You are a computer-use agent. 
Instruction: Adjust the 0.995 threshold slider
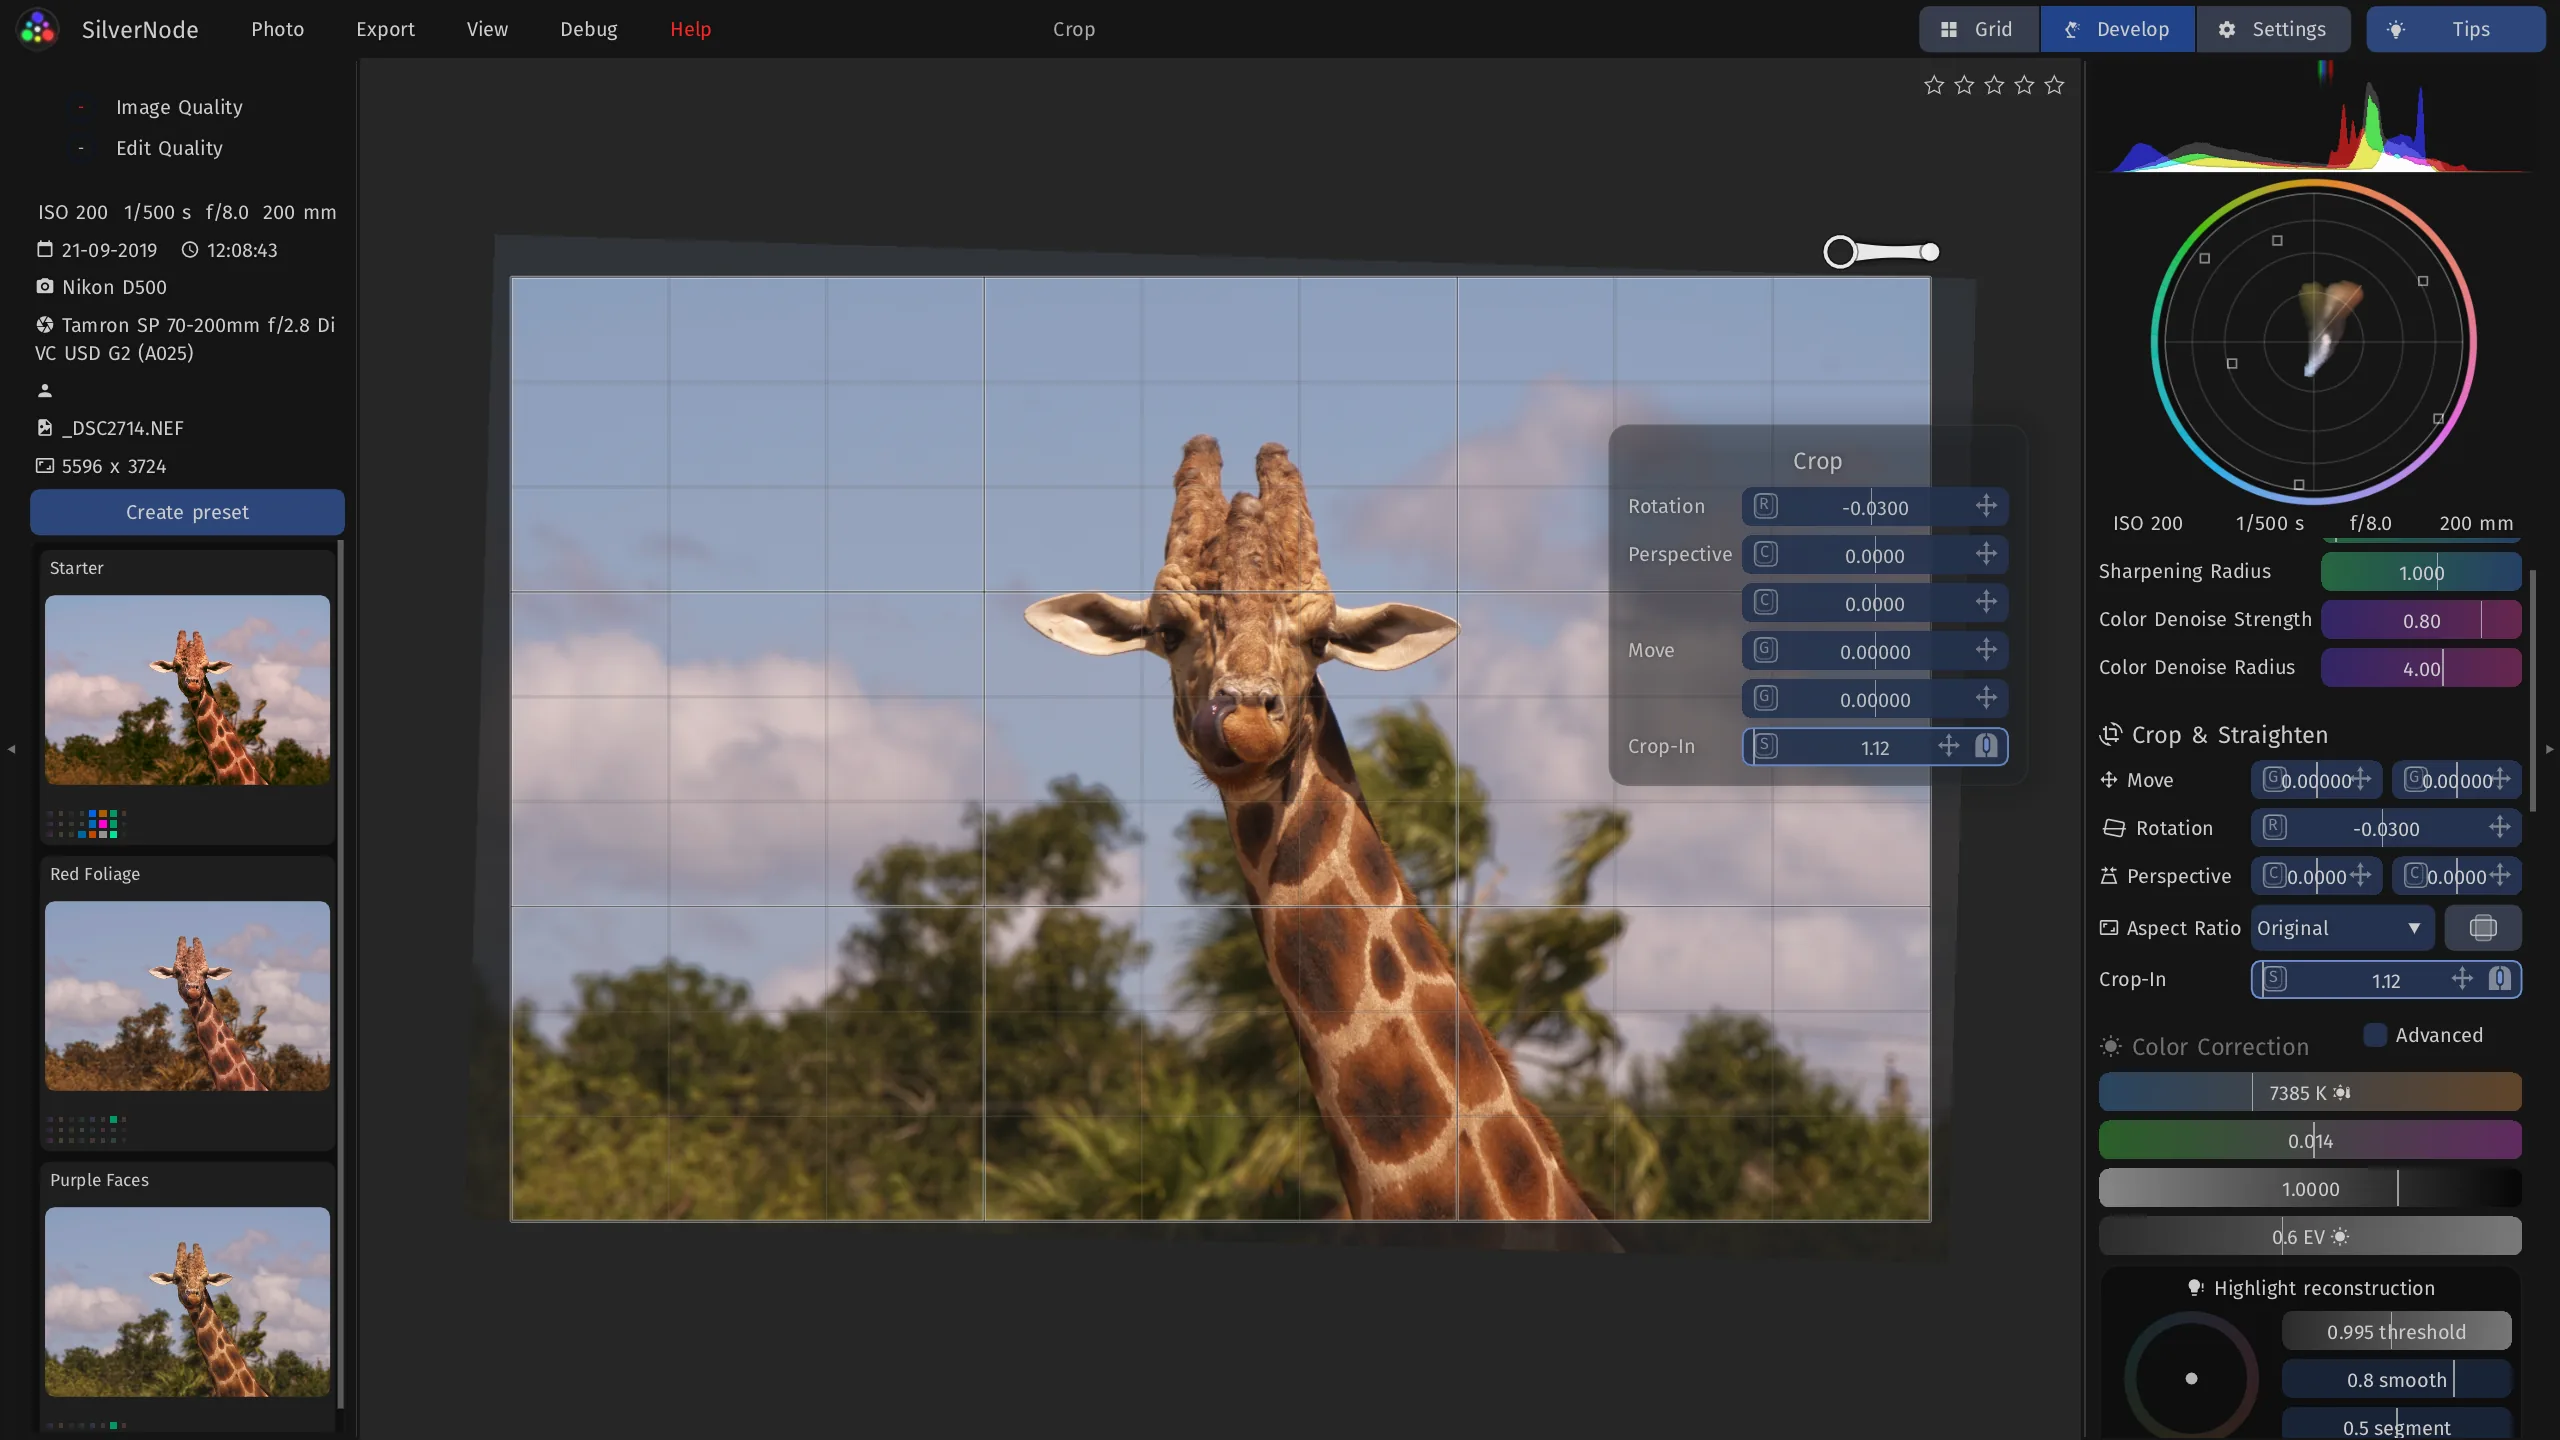(2396, 1331)
